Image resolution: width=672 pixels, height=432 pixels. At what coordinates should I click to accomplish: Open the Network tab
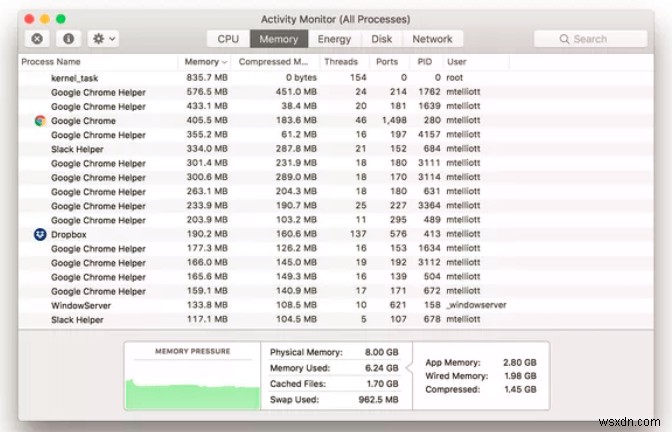click(x=432, y=39)
